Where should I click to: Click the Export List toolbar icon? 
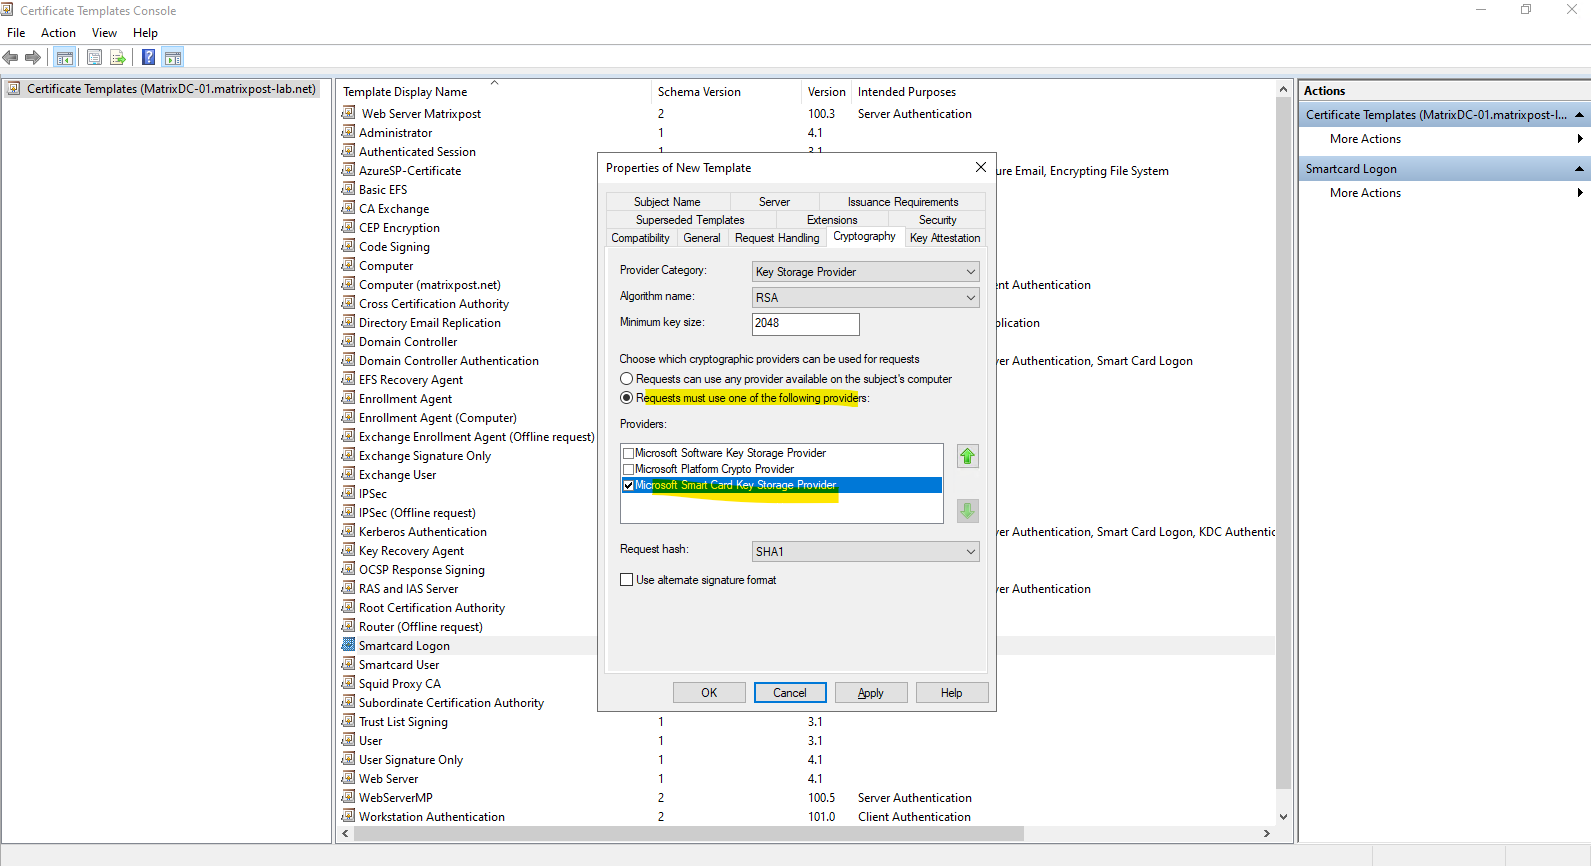point(118,57)
